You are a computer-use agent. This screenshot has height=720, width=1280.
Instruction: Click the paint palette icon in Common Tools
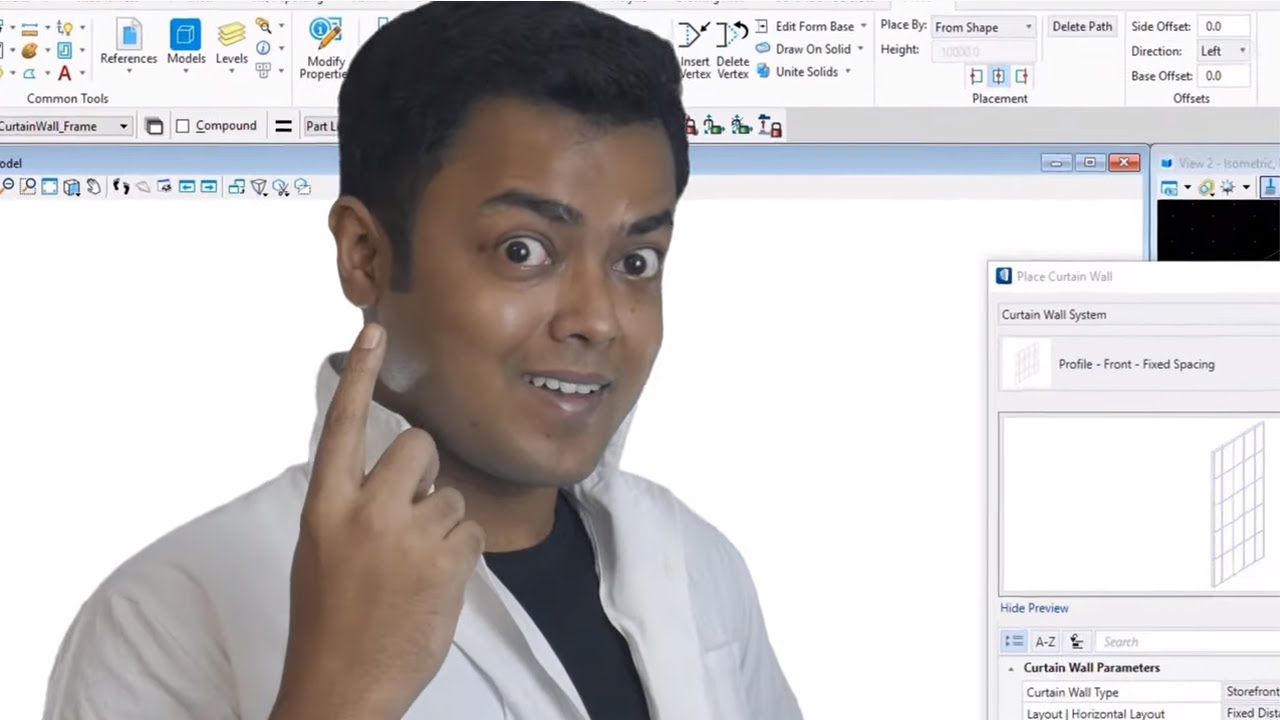coord(29,50)
